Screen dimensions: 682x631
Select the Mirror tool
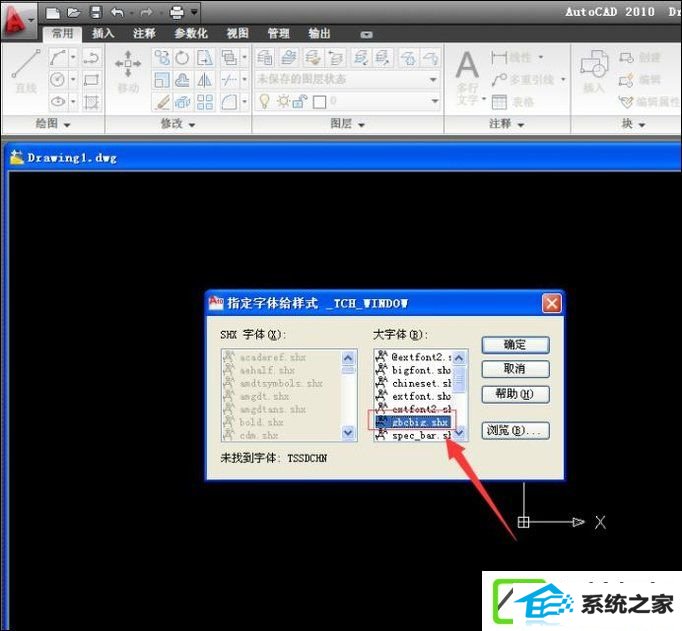tap(204, 80)
